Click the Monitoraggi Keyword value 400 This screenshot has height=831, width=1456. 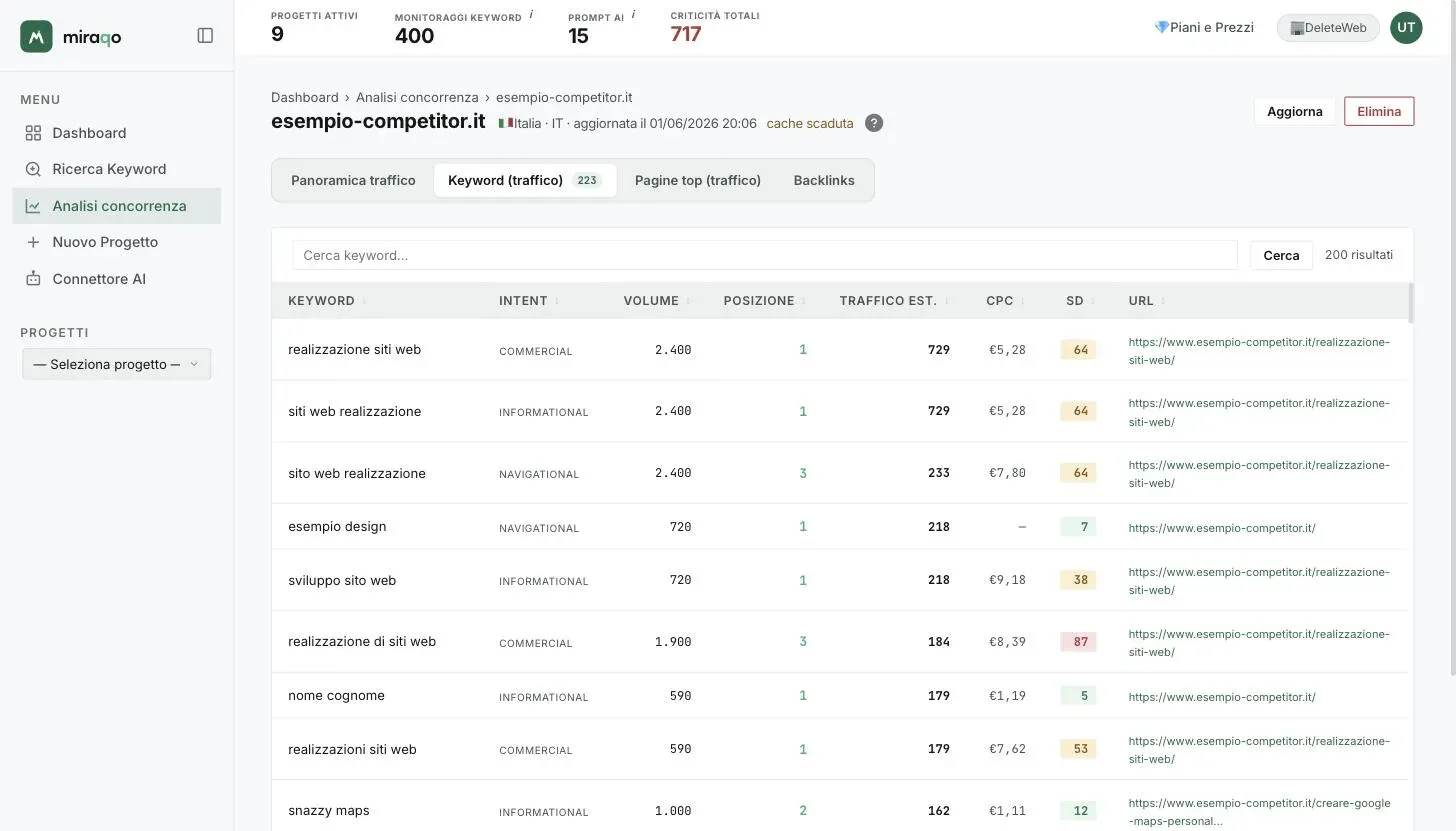(414, 36)
